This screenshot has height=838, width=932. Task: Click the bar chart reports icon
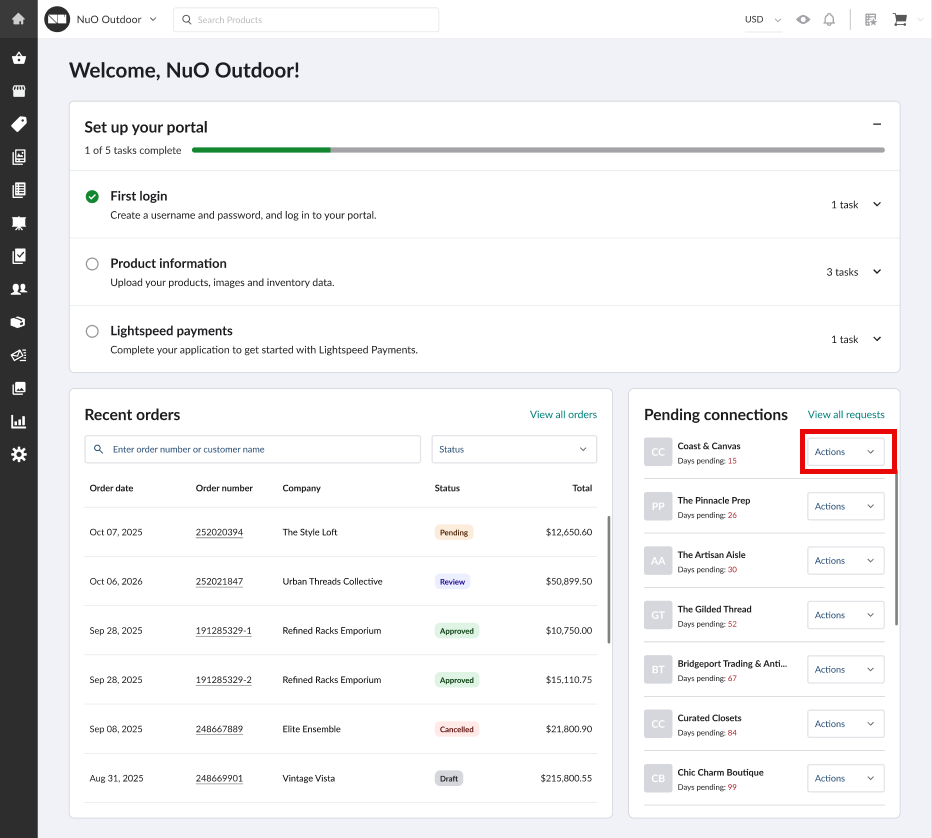pos(18,421)
